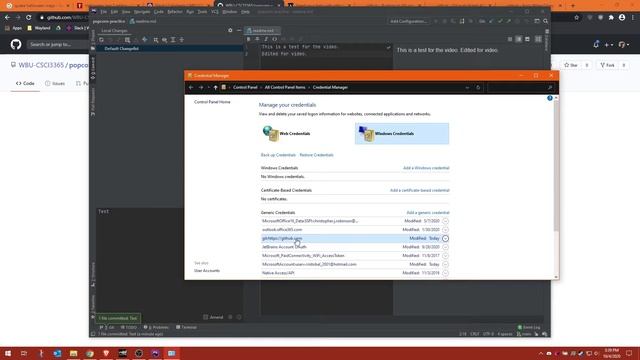Go up one level in Control Panel
640x360 pixels.
point(216,87)
